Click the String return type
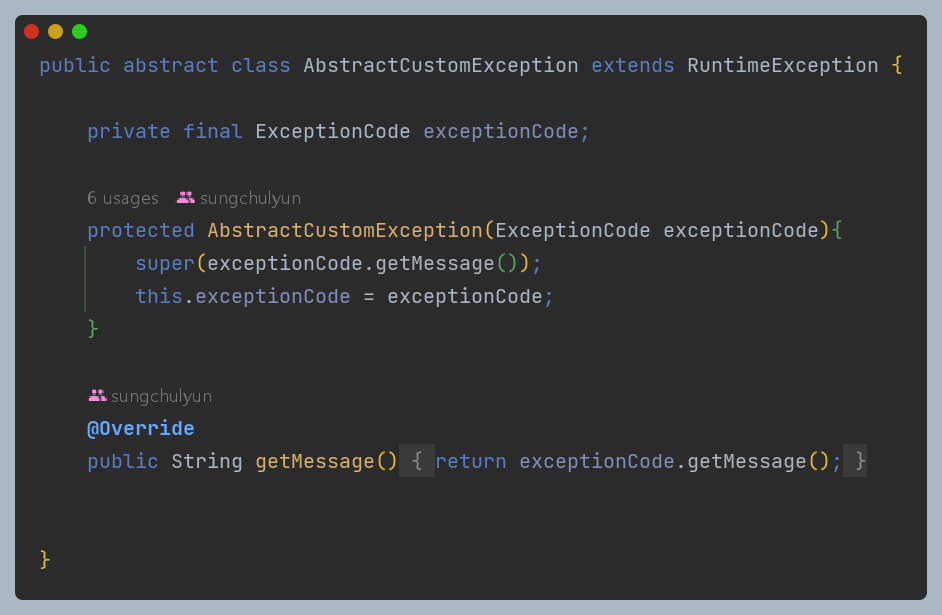This screenshot has width=942, height=615. coord(207,461)
